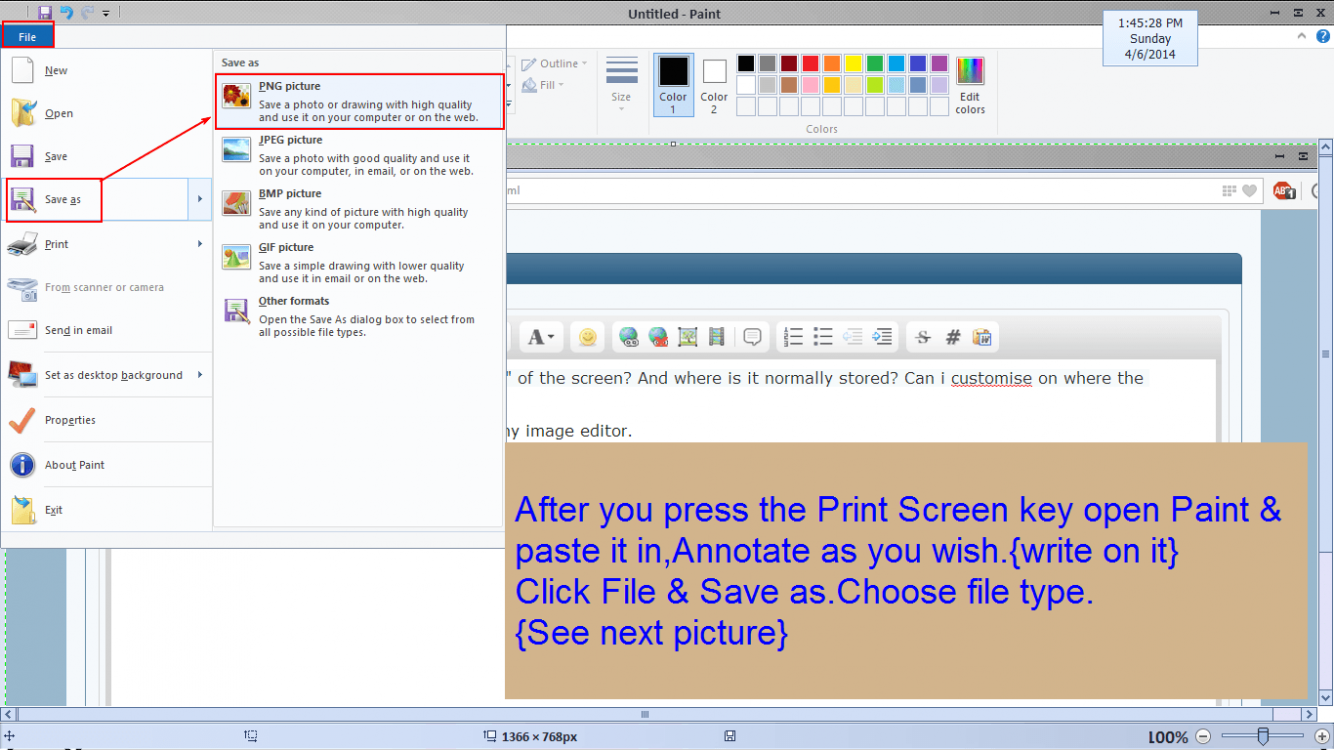Pick the yellow palette swatch
The width and height of the screenshot is (1334, 750).
click(x=853, y=64)
